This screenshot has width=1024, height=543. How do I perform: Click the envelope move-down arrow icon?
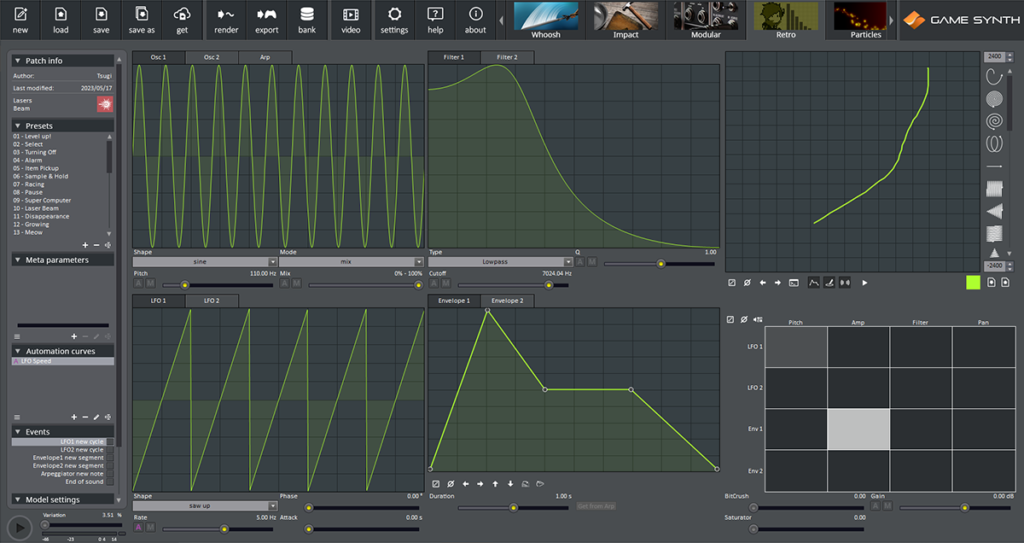point(510,484)
